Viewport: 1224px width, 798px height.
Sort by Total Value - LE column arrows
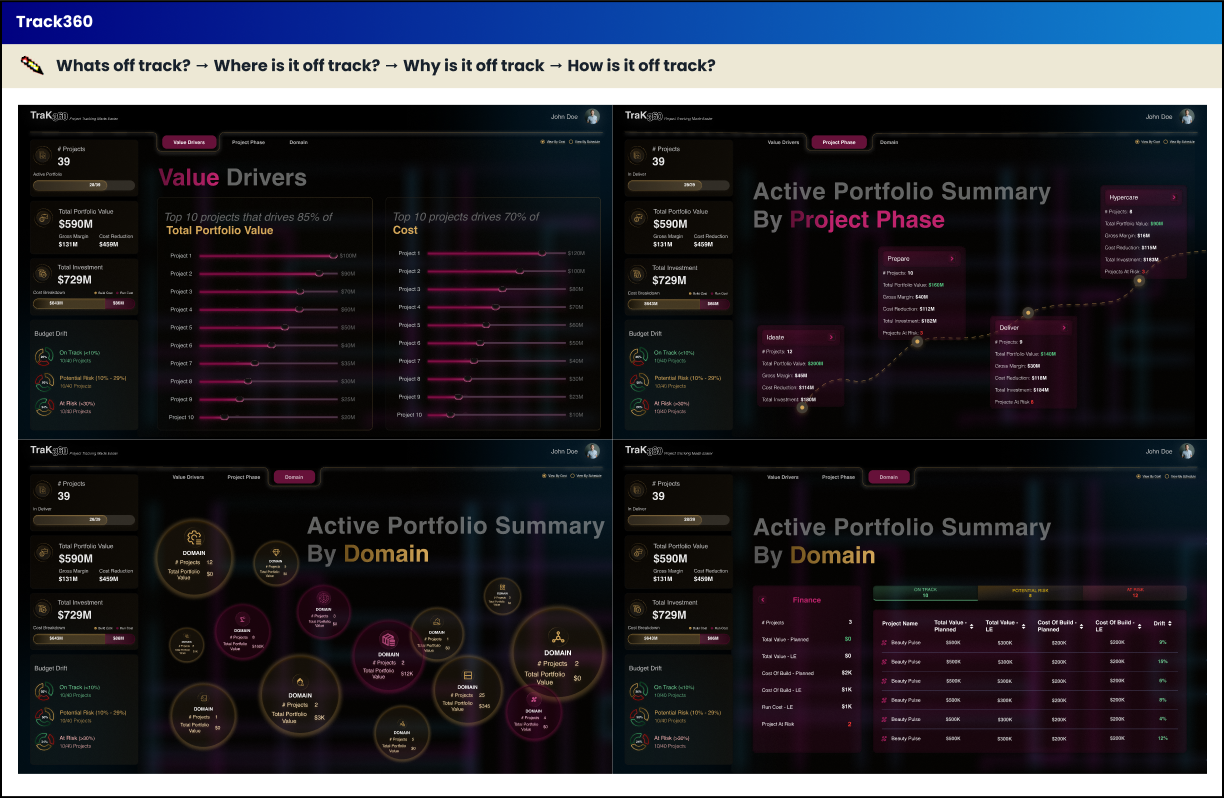pos(1024,627)
